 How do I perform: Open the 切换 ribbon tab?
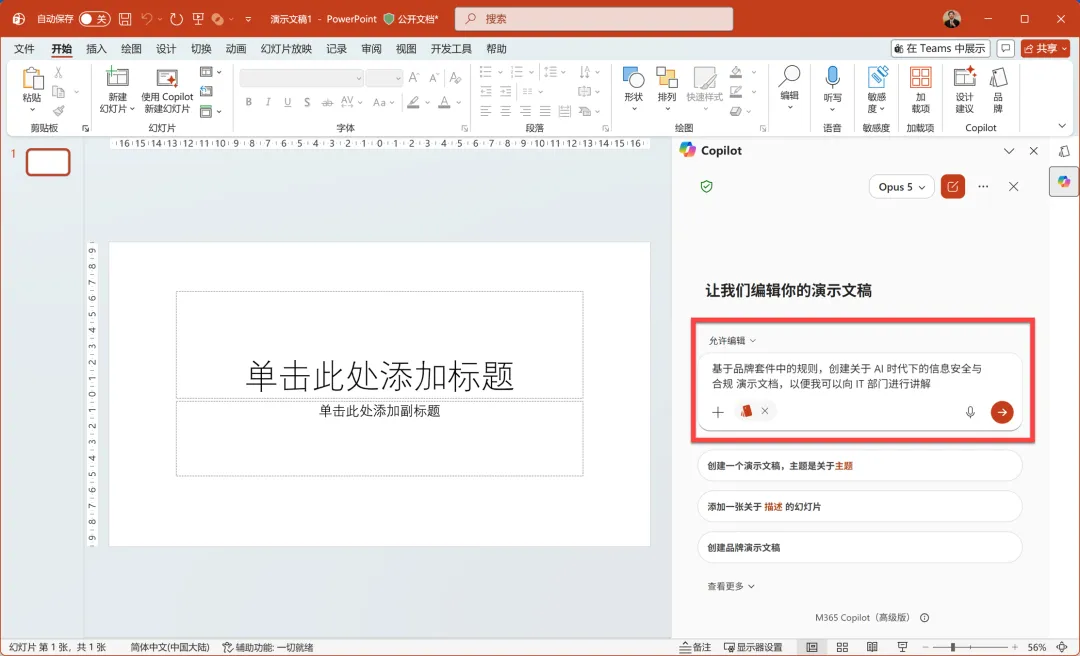tap(200, 48)
